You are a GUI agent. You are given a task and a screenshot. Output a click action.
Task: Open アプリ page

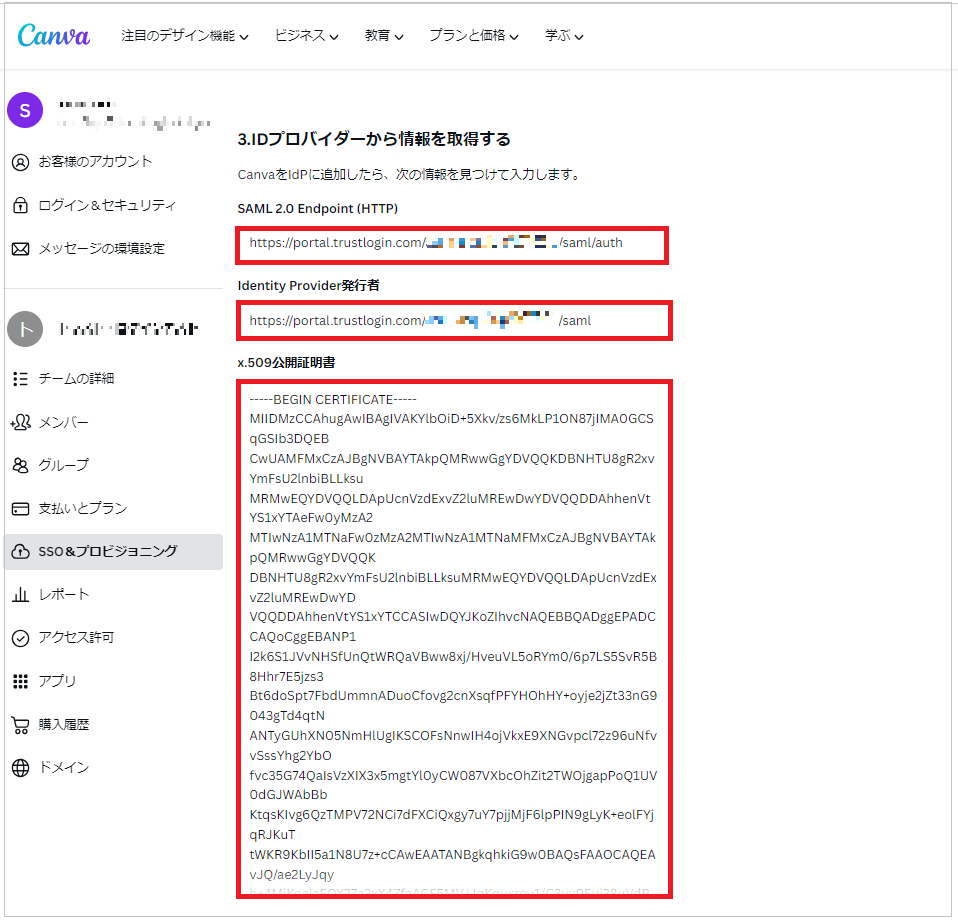(x=57, y=681)
